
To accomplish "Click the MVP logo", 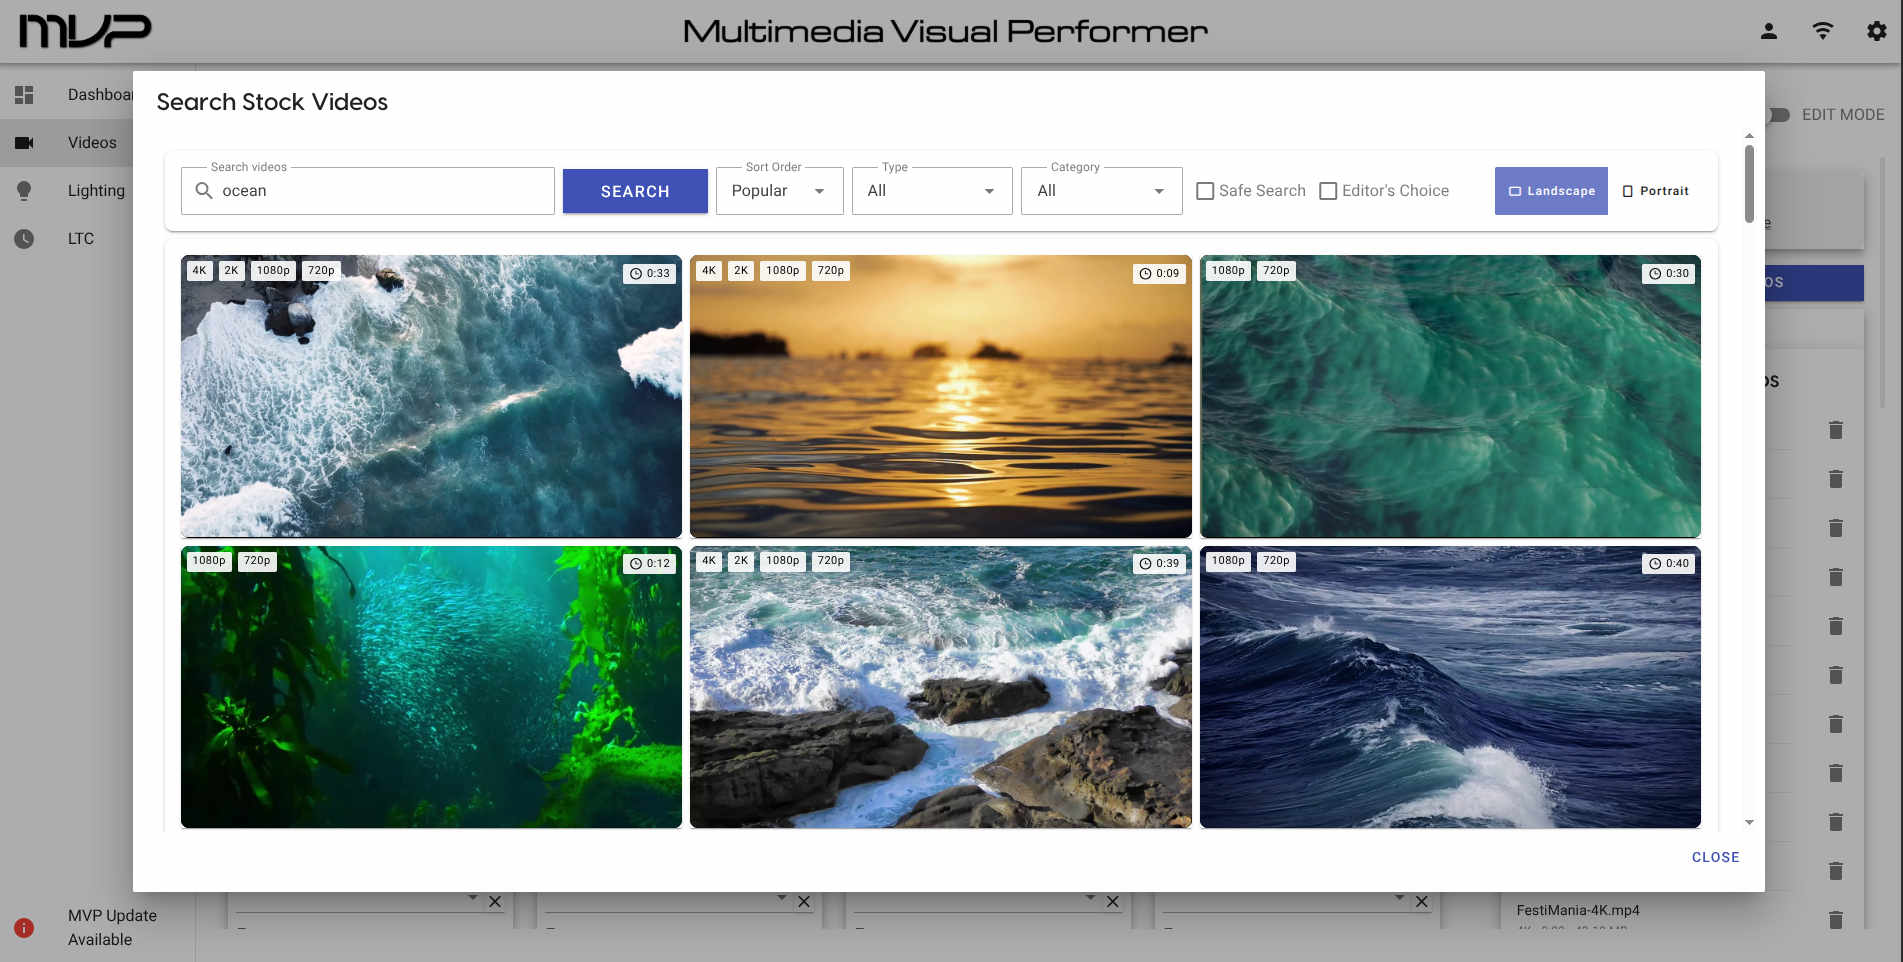I will tap(84, 31).
